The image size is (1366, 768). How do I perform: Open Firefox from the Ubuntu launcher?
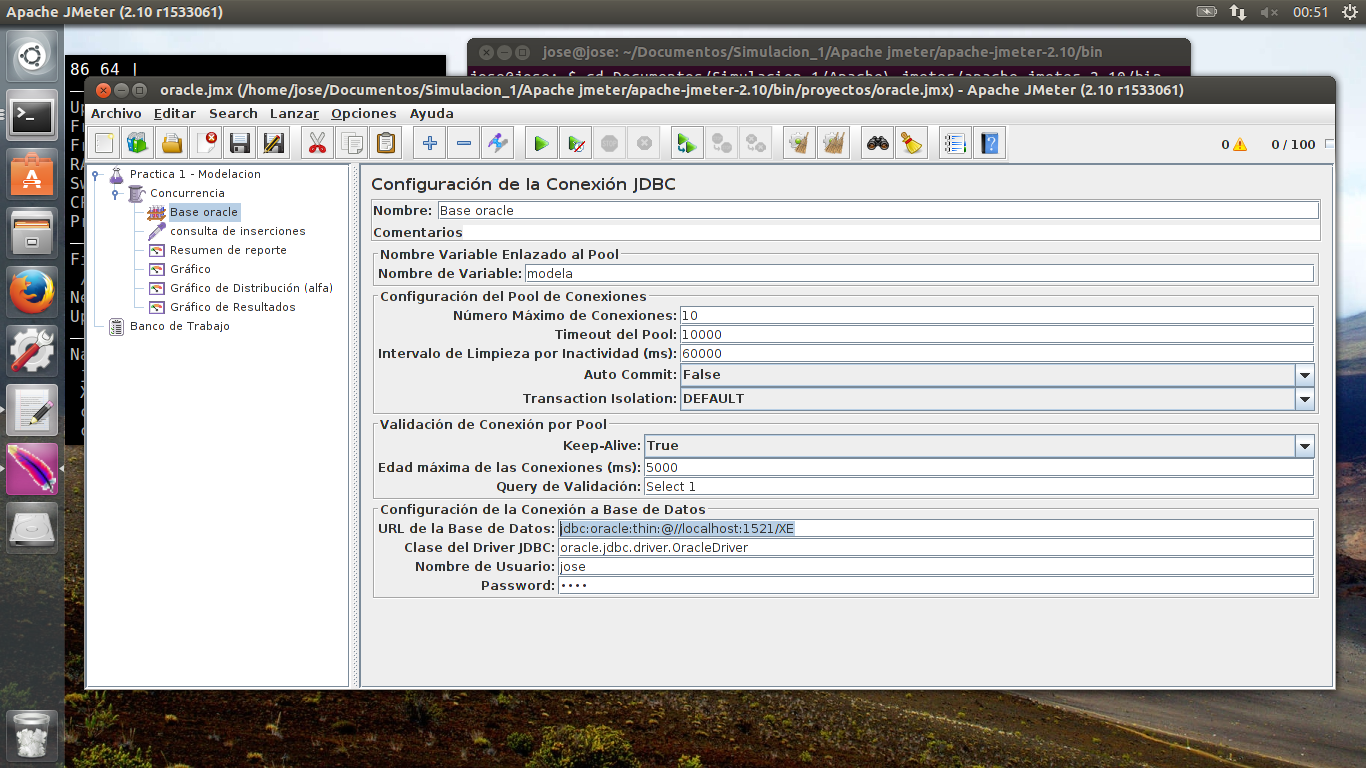point(32,292)
